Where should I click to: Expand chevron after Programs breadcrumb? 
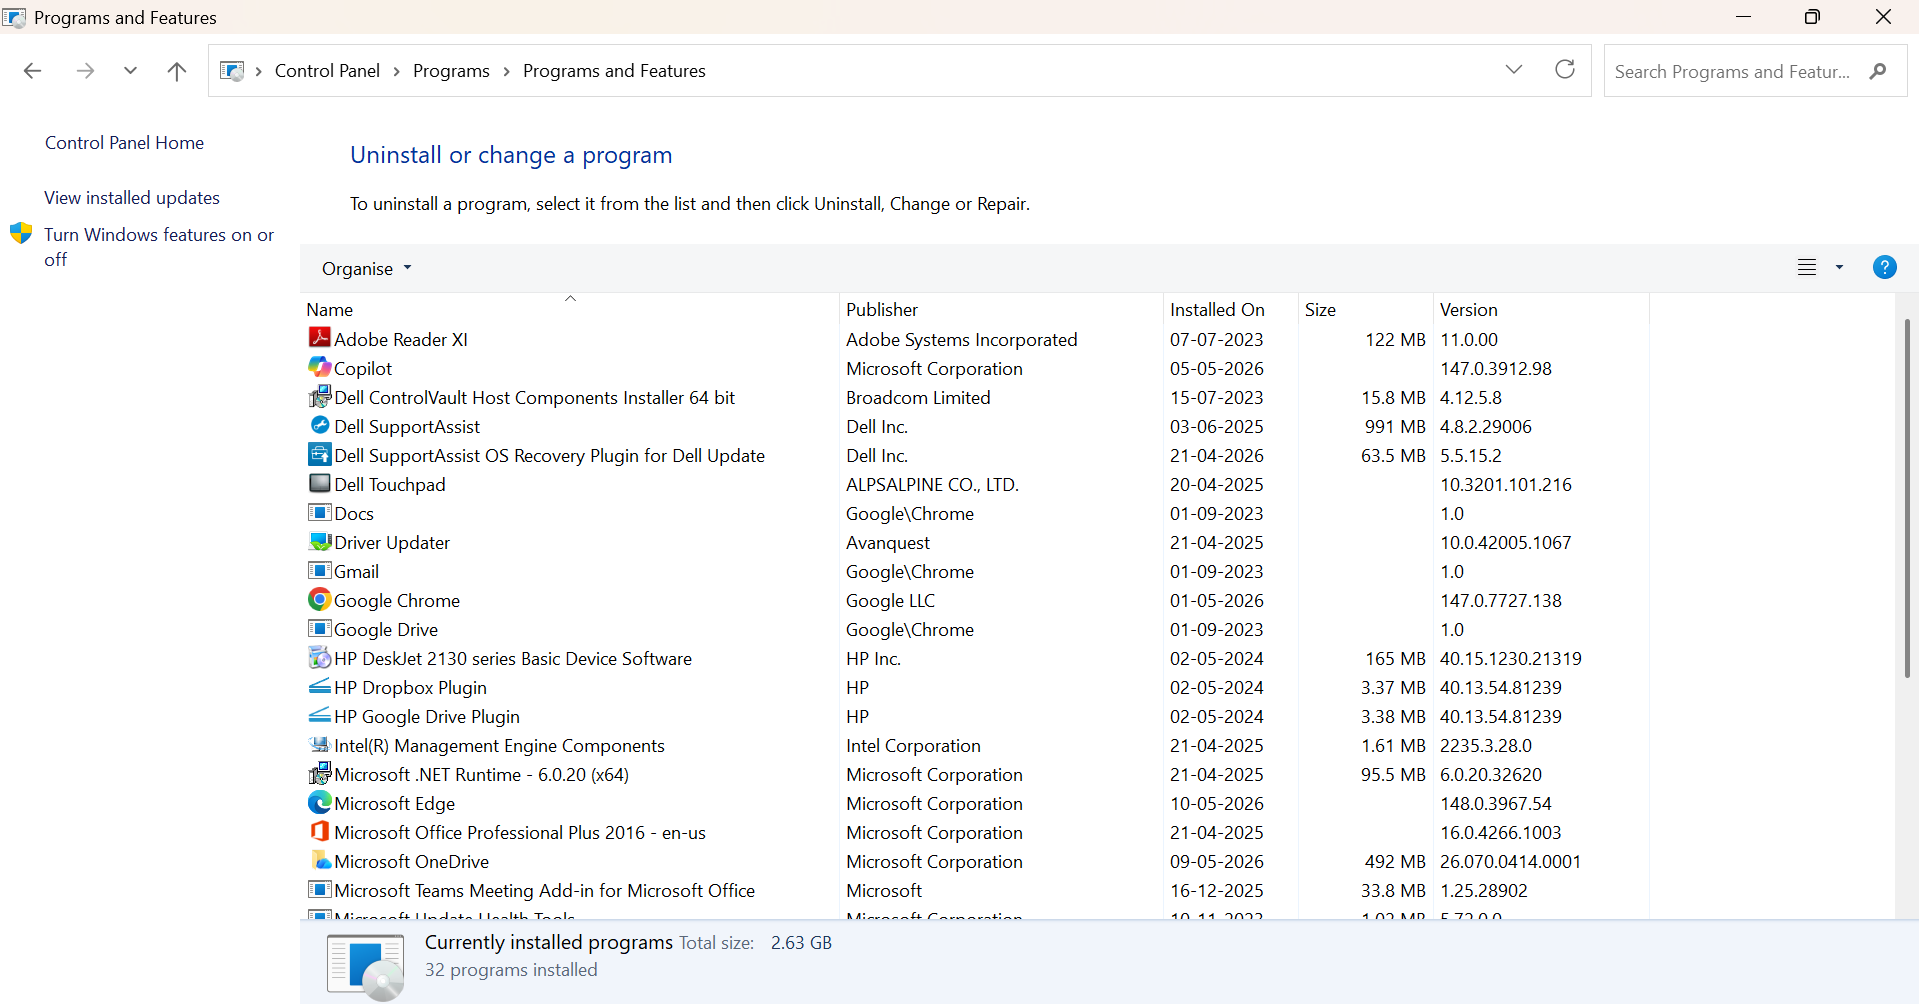coord(507,71)
